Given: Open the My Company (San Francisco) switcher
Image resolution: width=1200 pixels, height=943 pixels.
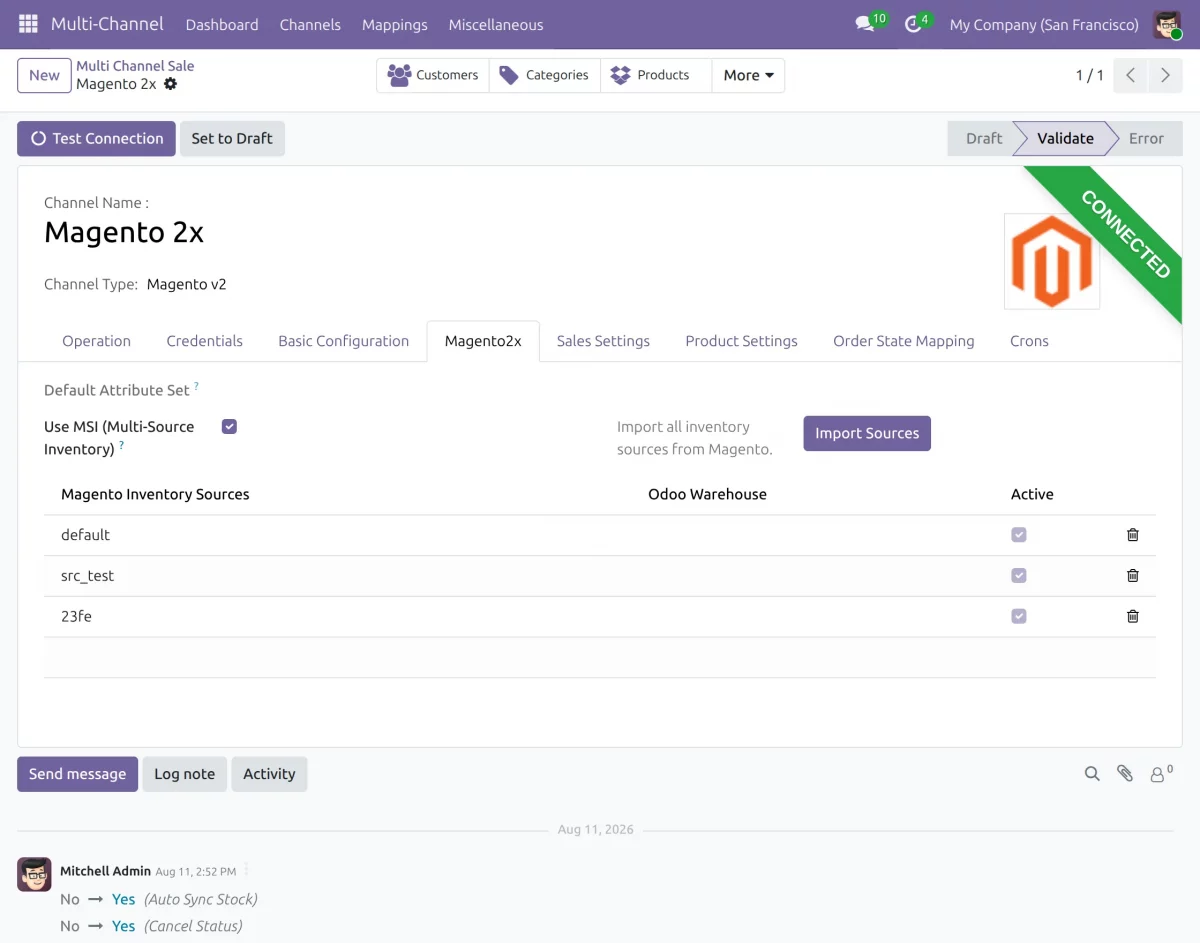Looking at the screenshot, I should 1044,24.
